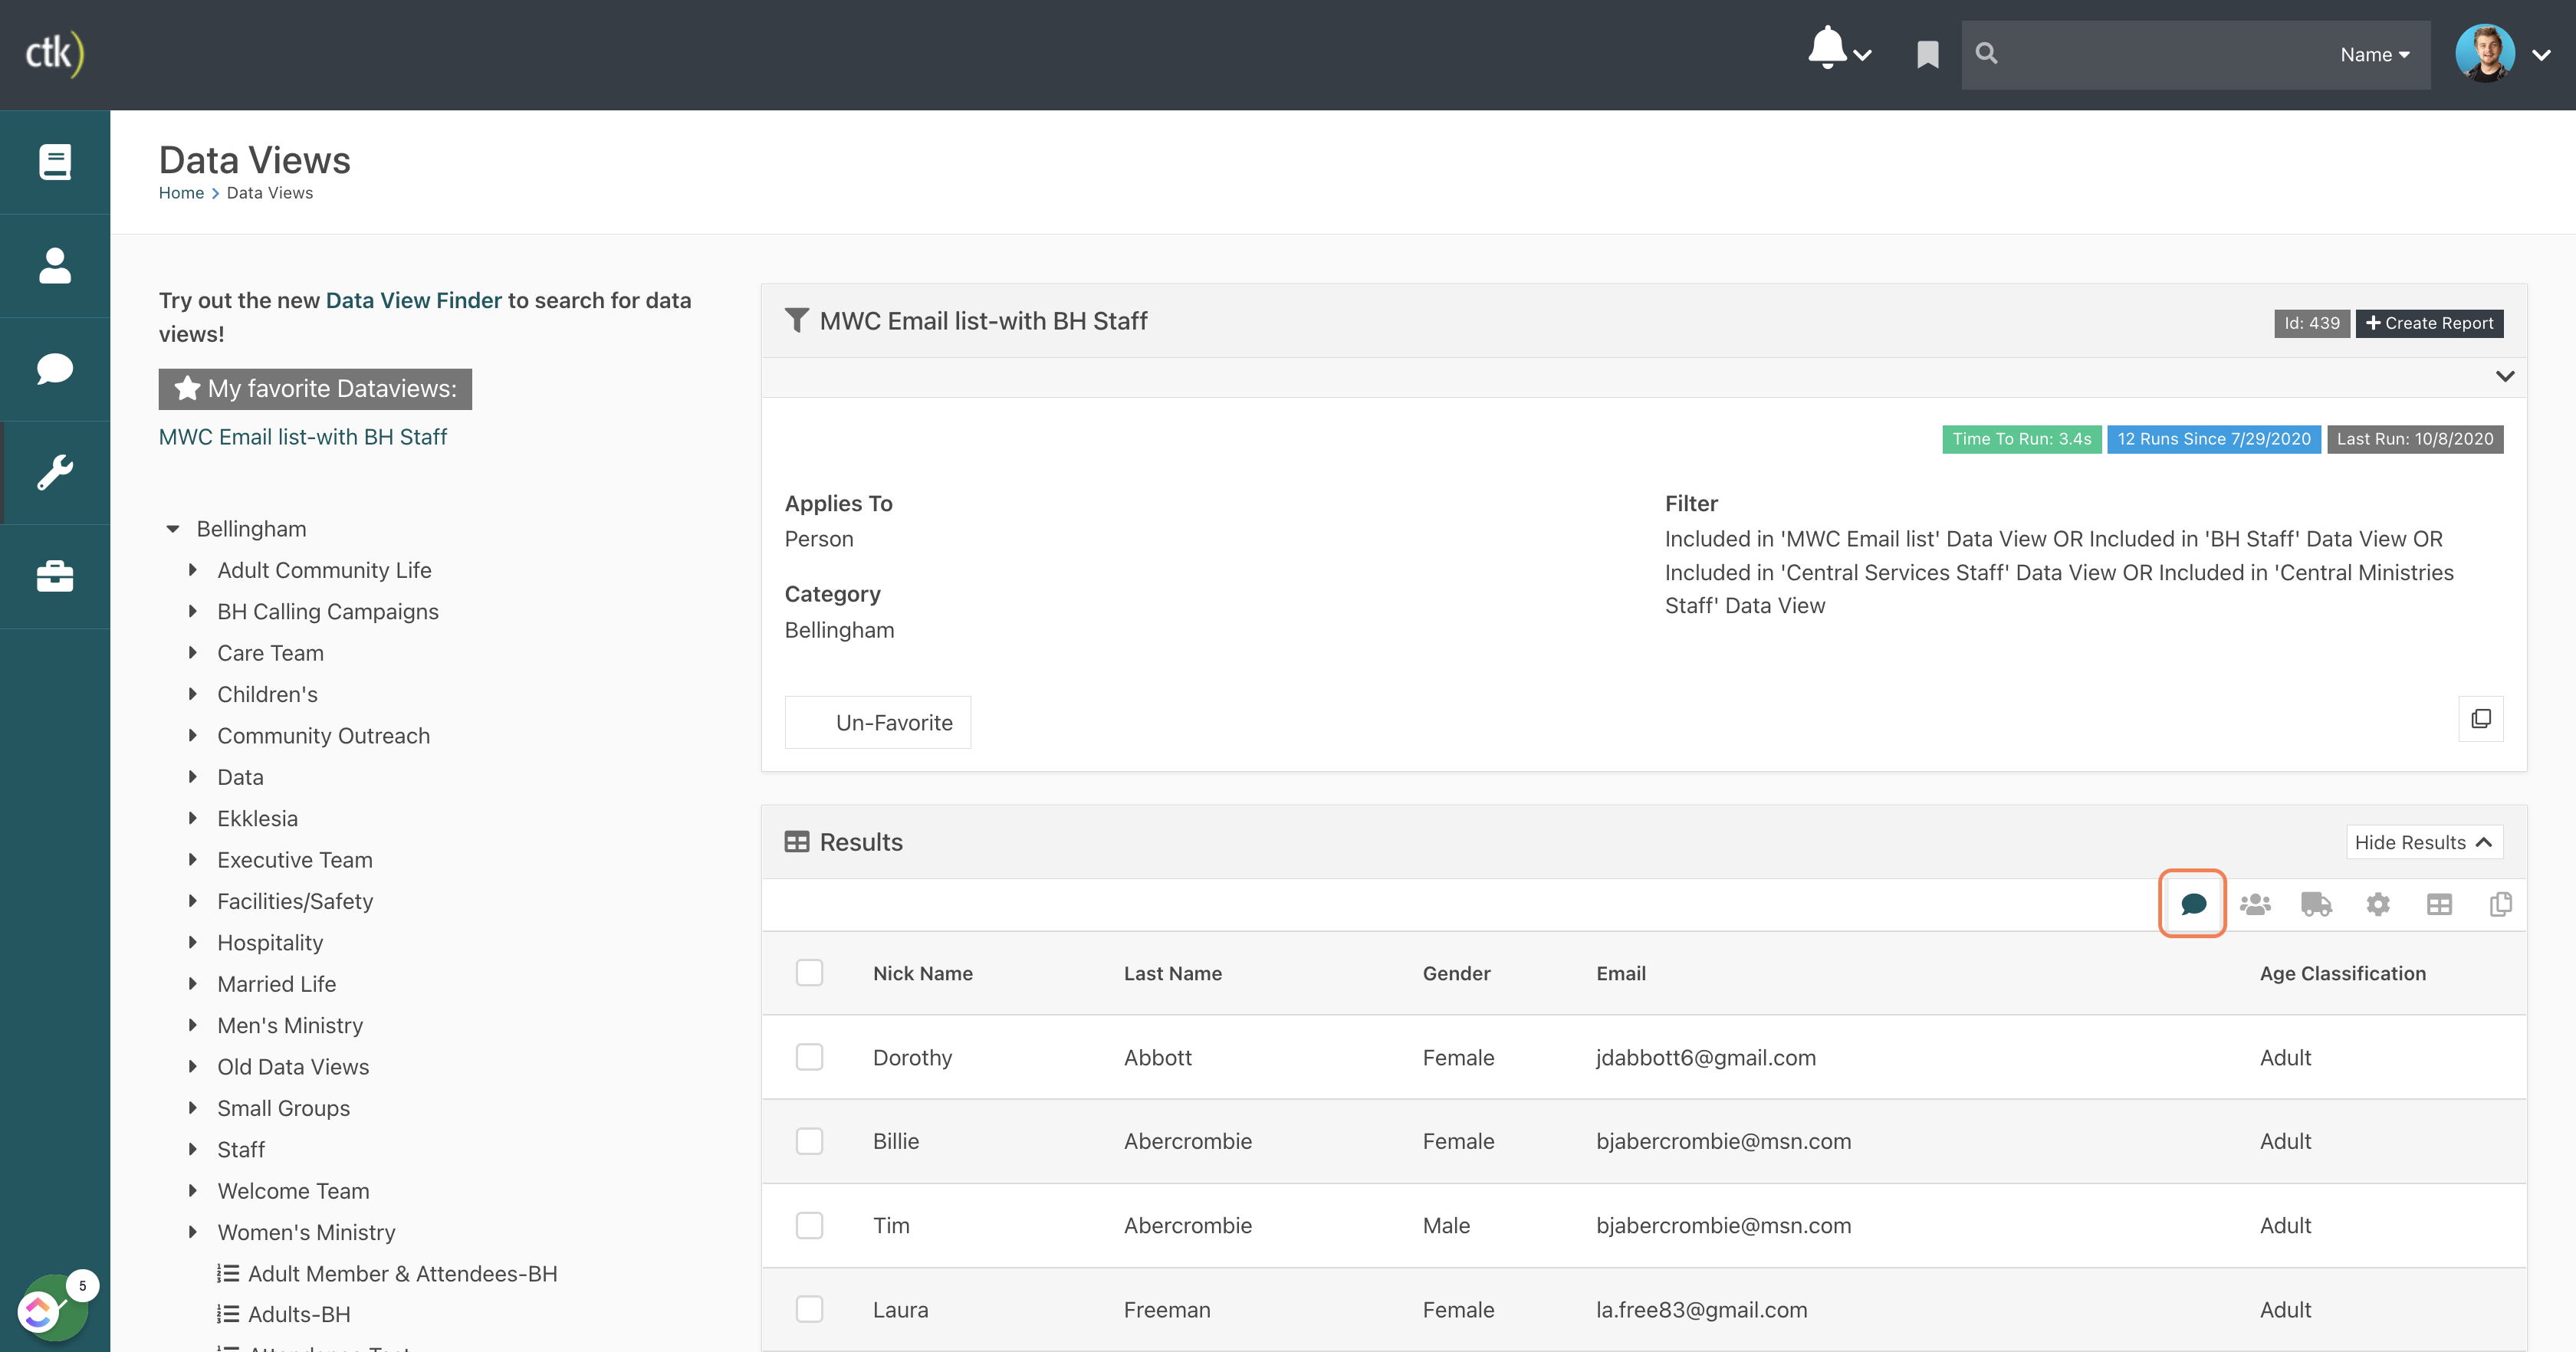Open favorite MWC Email list-with BH Staff link
The image size is (2576, 1352).
tap(303, 437)
